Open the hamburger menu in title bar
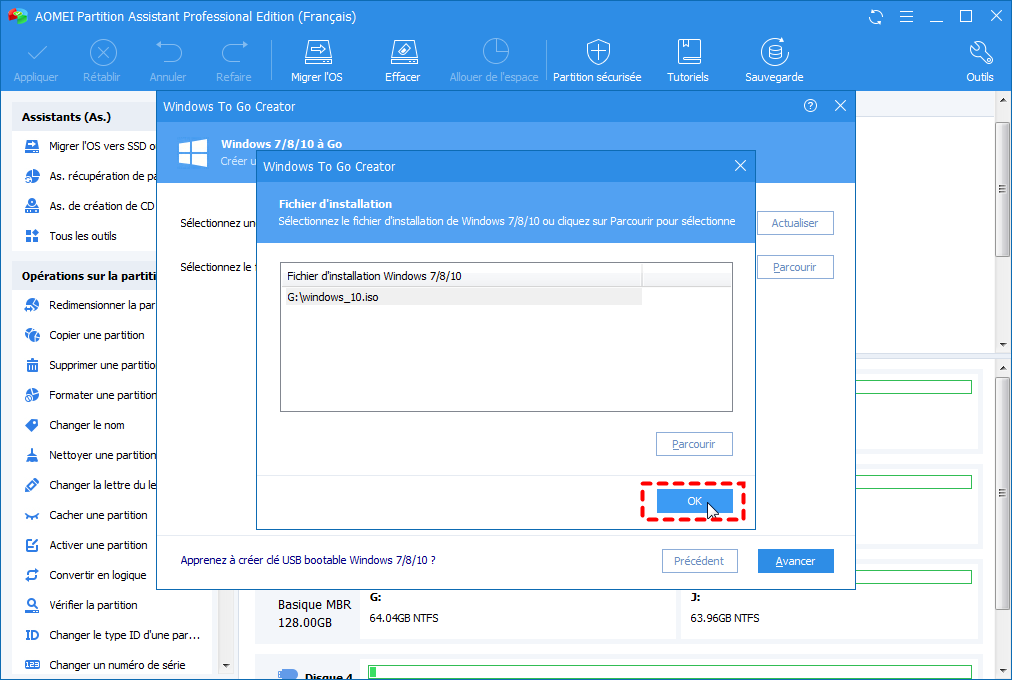This screenshot has height=680, width=1012. [906, 17]
